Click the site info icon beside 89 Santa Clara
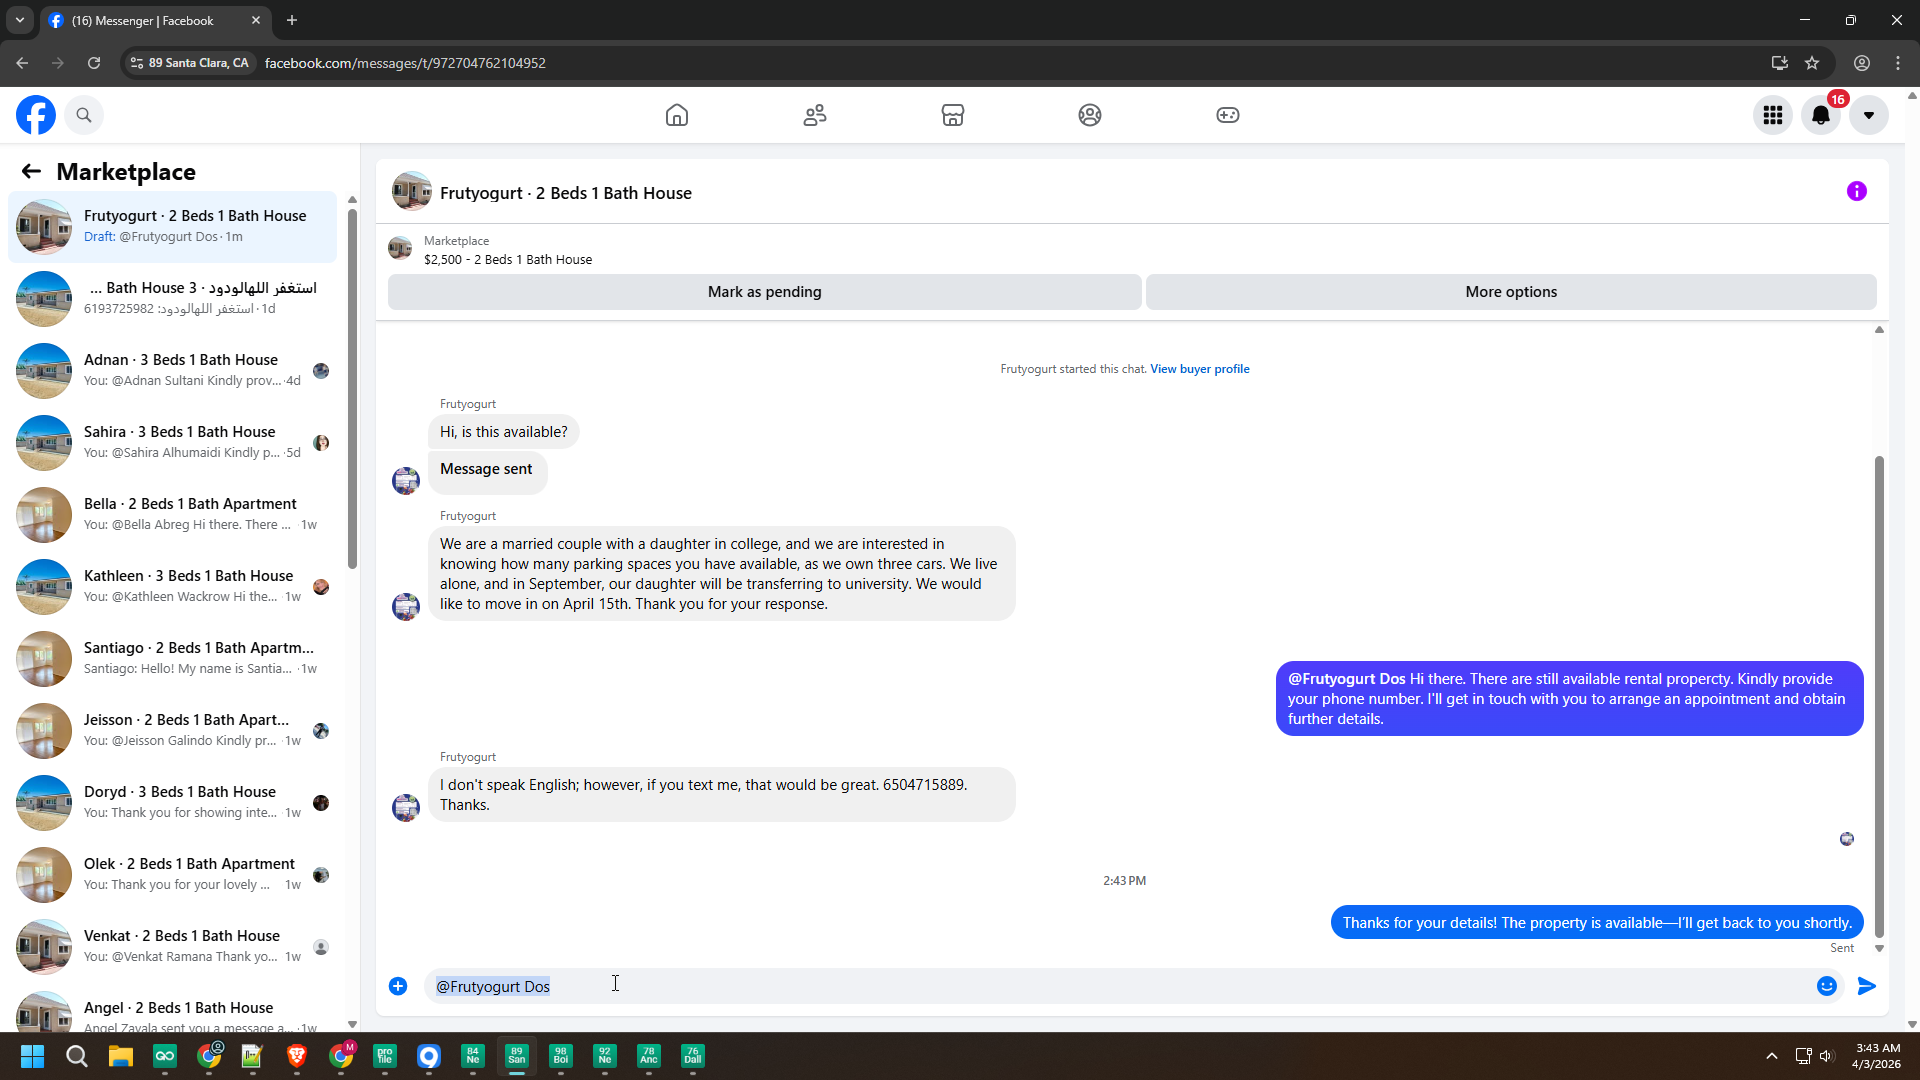Image resolution: width=1920 pixels, height=1080 pixels. pos(137,63)
